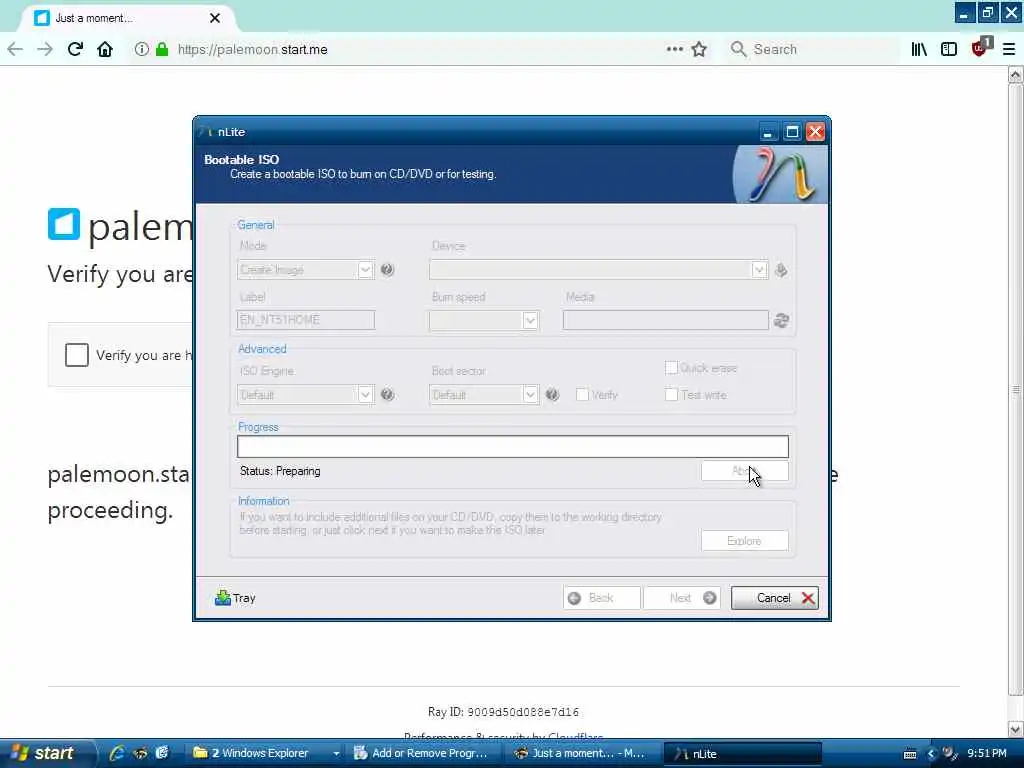Click the nLite Next button
The width and height of the screenshot is (1024, 768).
click(x=682, y=598)
